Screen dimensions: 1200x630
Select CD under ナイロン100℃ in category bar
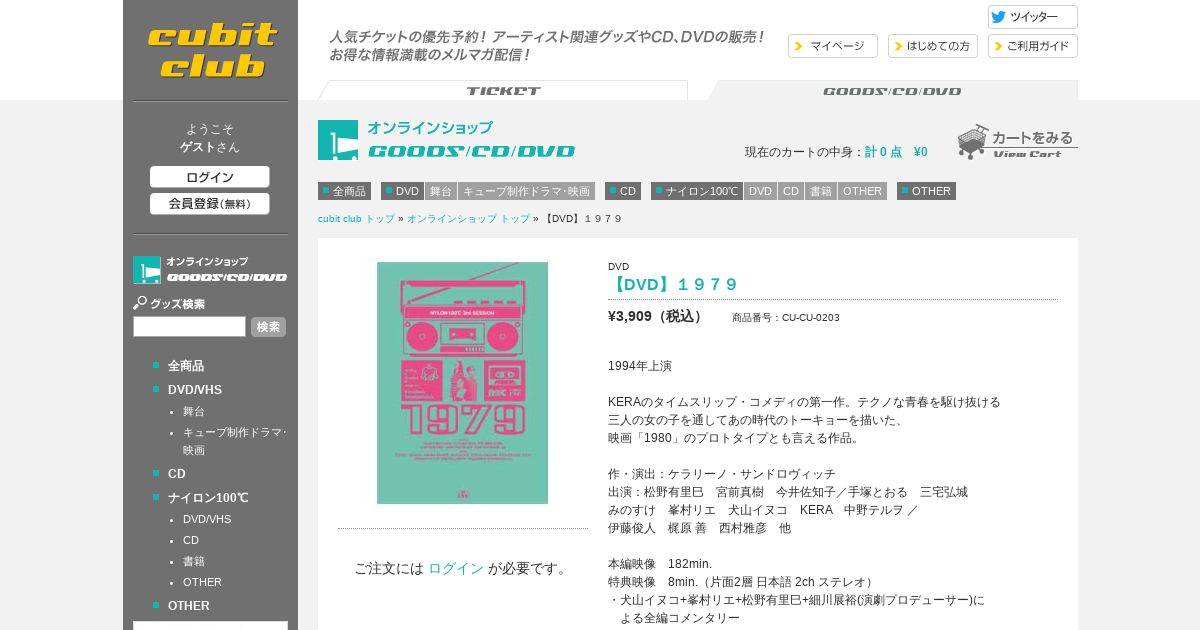click(791, 191)
